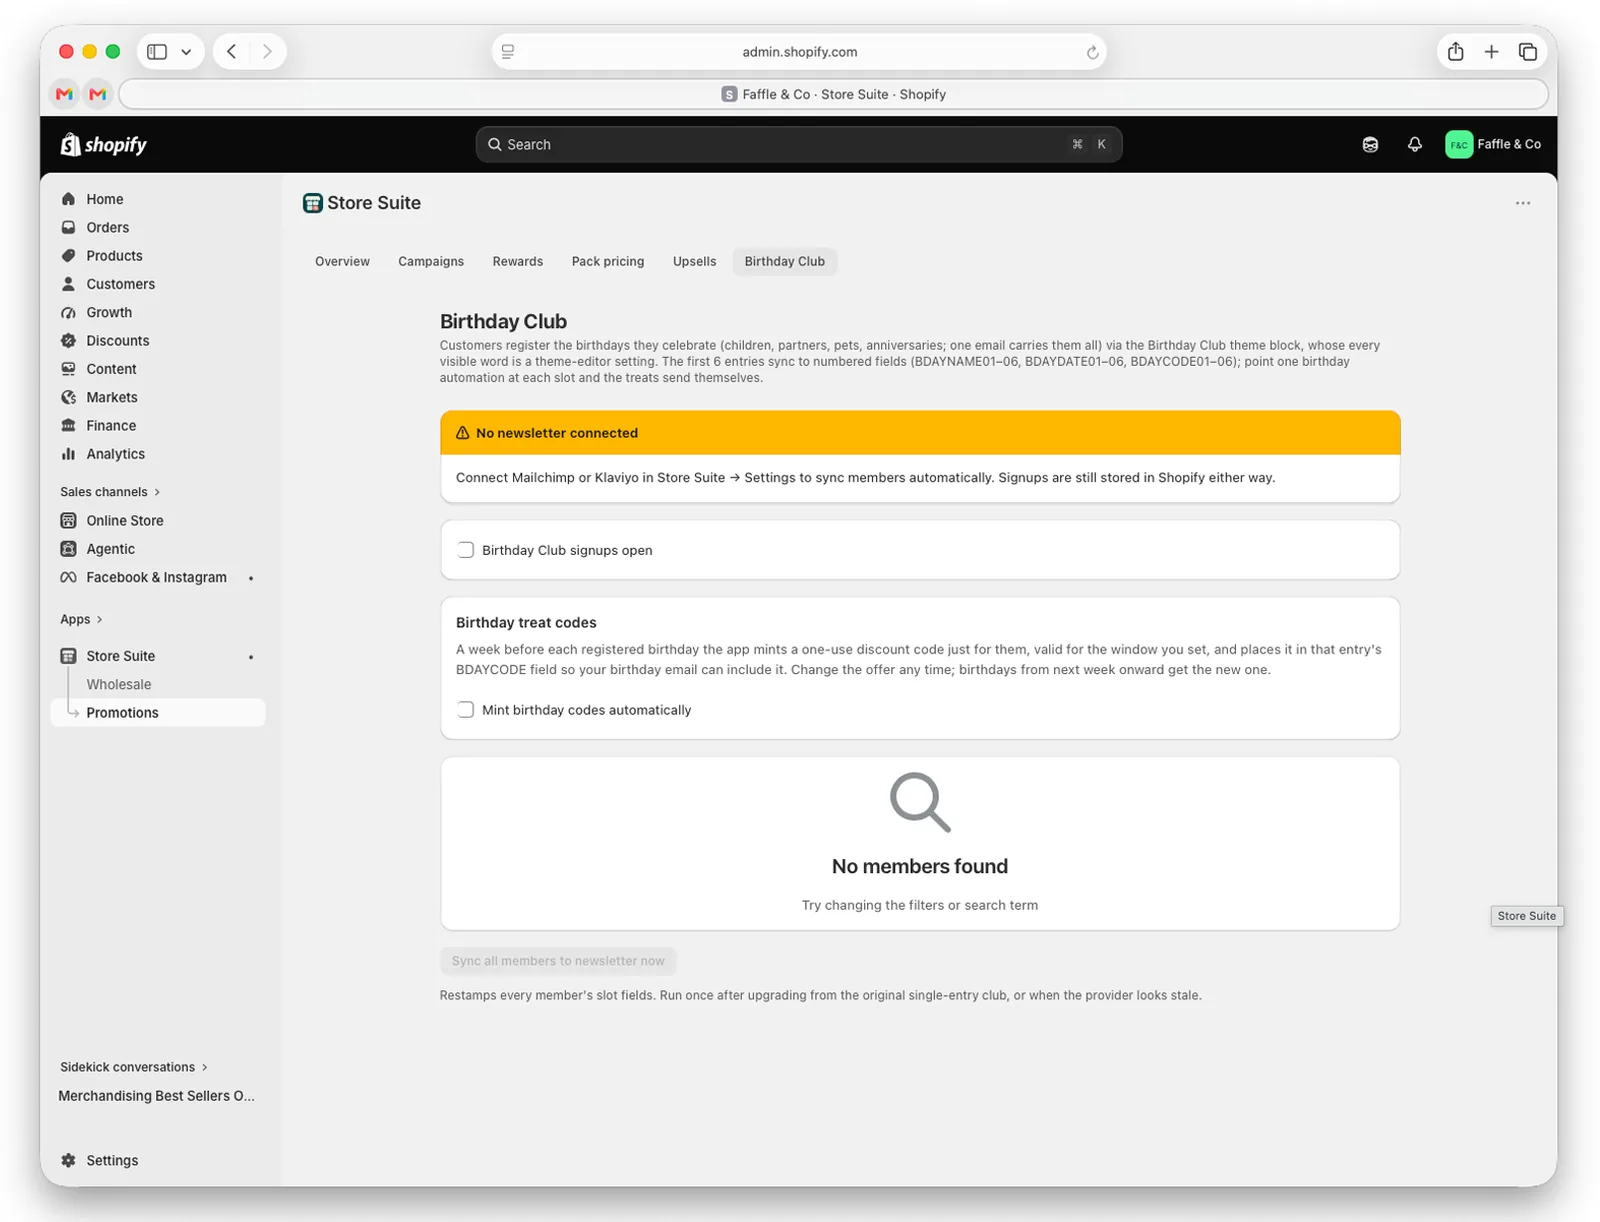Open Facebook & Instagram sales channel
Screen dimensions: 1600x1222
coord(157,578)
